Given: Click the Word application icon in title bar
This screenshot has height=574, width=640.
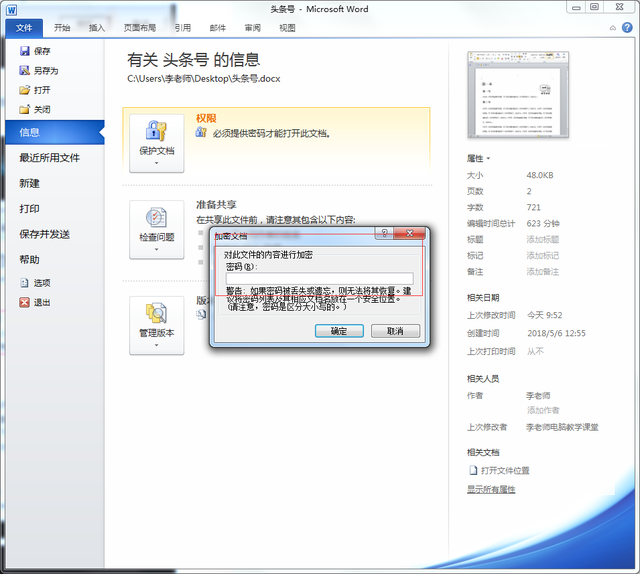Looking at the screenshot, I should 12,10.
